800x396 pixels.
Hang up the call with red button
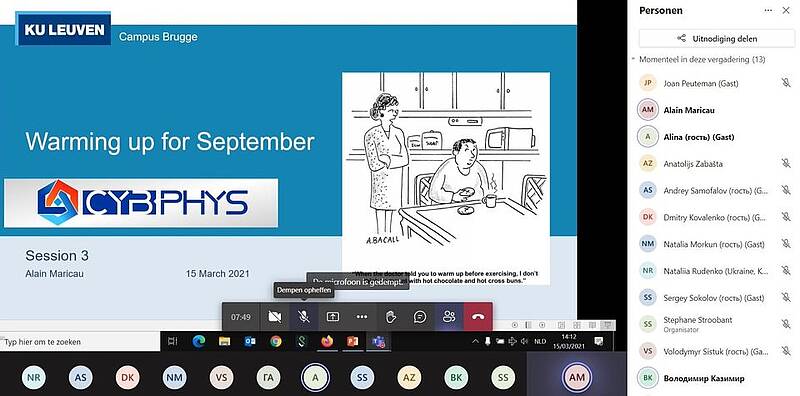point(478,317)
